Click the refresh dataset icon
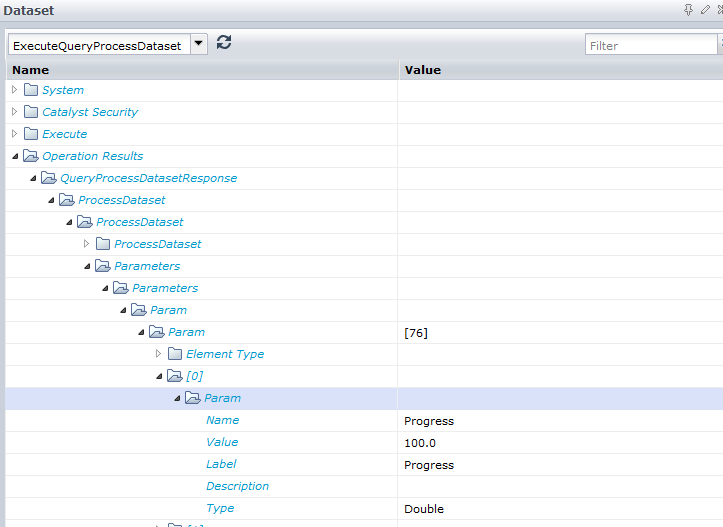The width and height of the screenshot is (723, 527). coord(224,42)
